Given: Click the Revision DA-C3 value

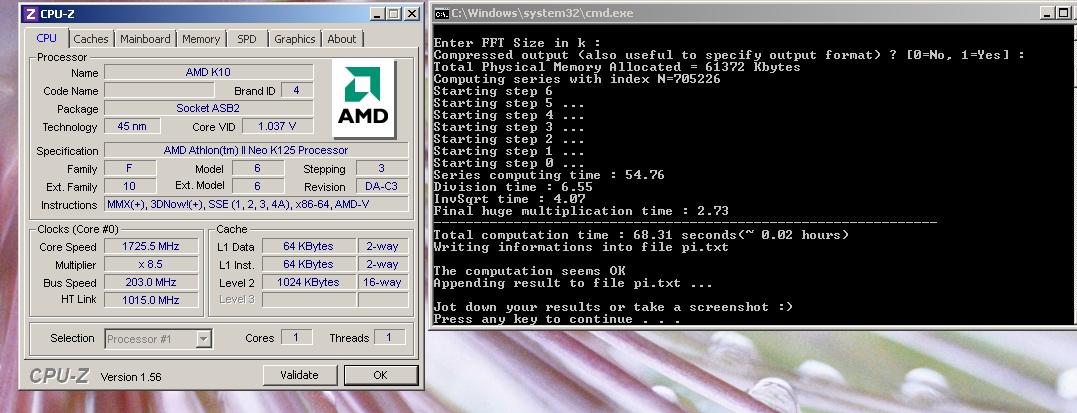Looking at the screenshot, I should point(382,186).
